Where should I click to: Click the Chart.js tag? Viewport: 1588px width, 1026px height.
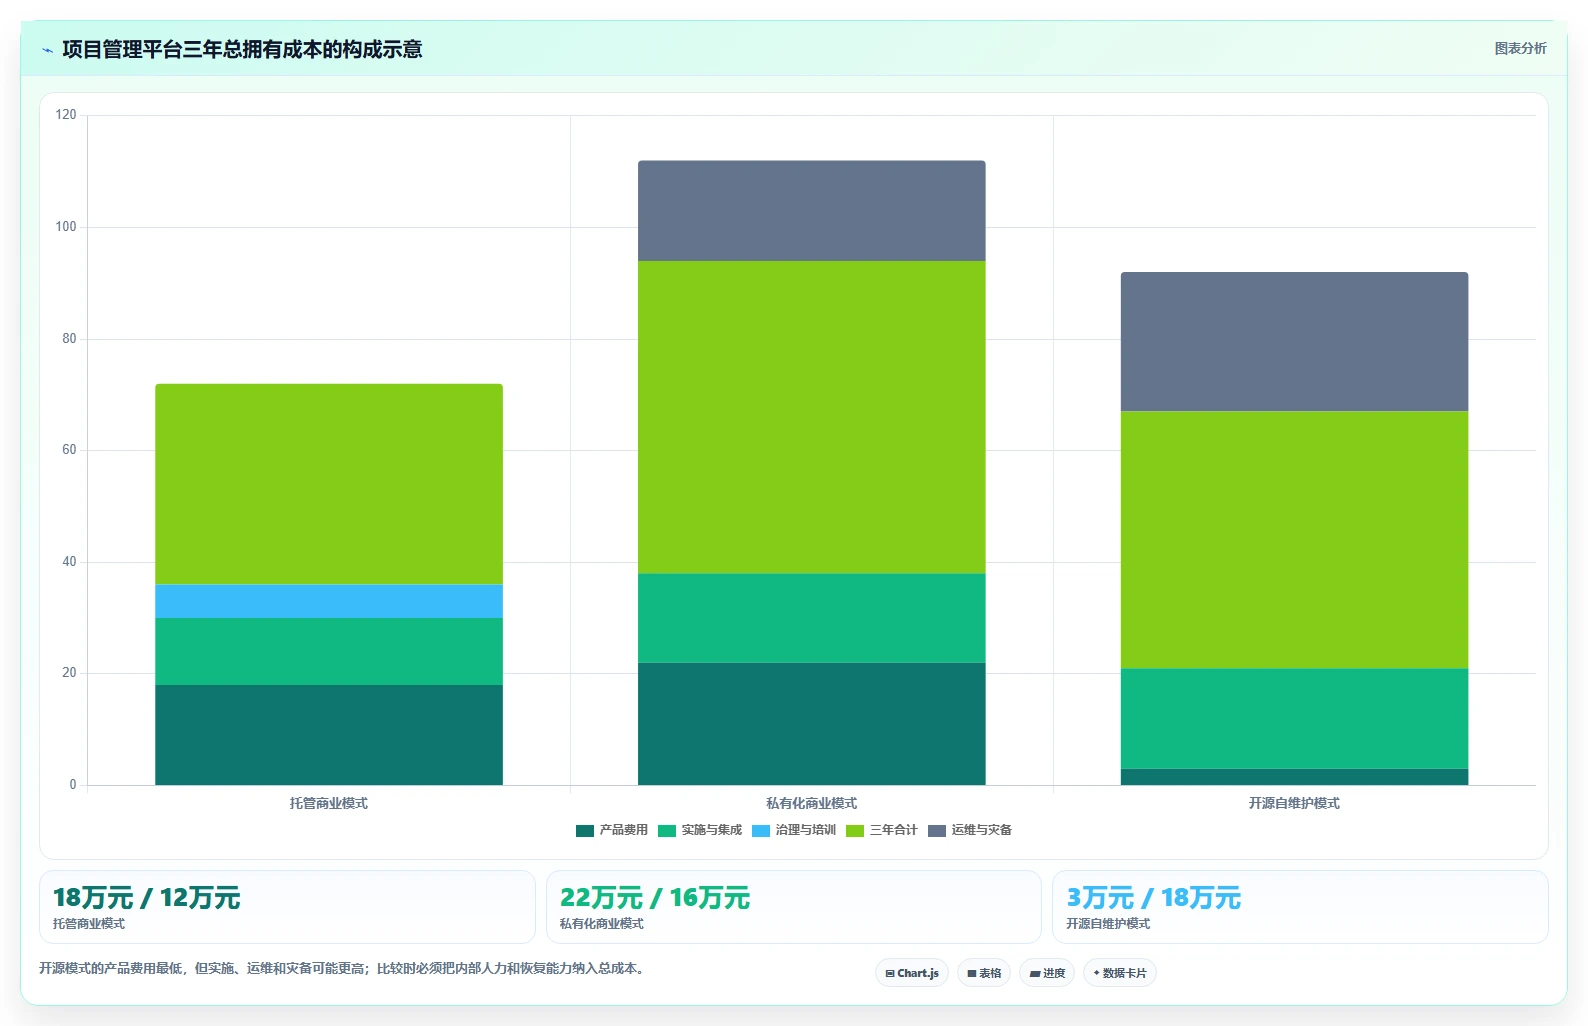912,973
